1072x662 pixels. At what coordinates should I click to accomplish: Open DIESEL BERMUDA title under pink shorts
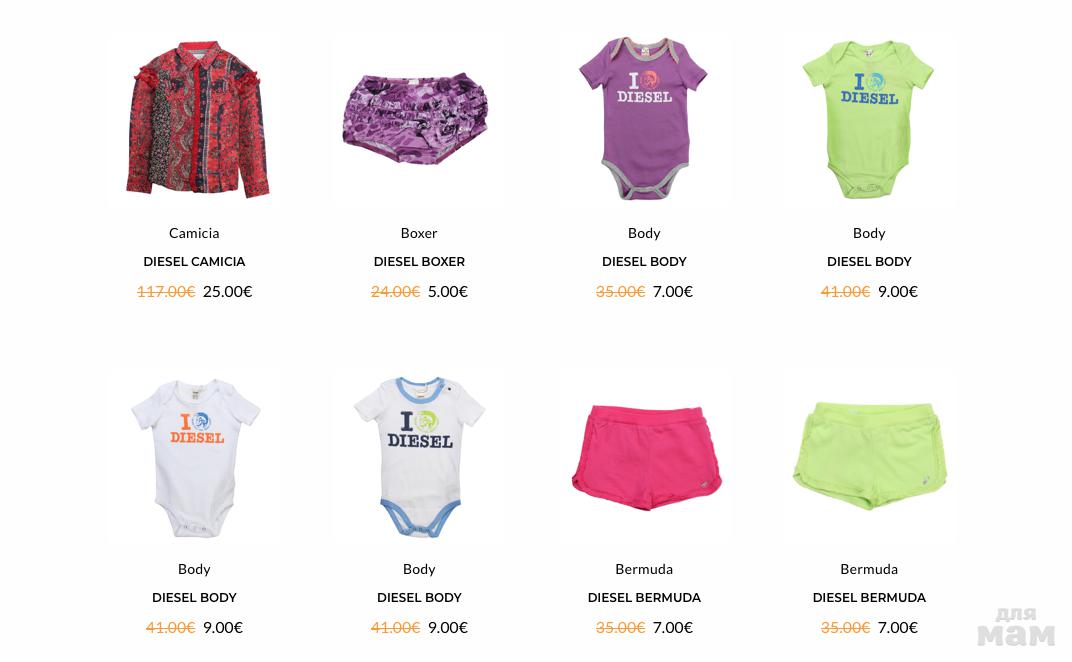click(644, 597)
